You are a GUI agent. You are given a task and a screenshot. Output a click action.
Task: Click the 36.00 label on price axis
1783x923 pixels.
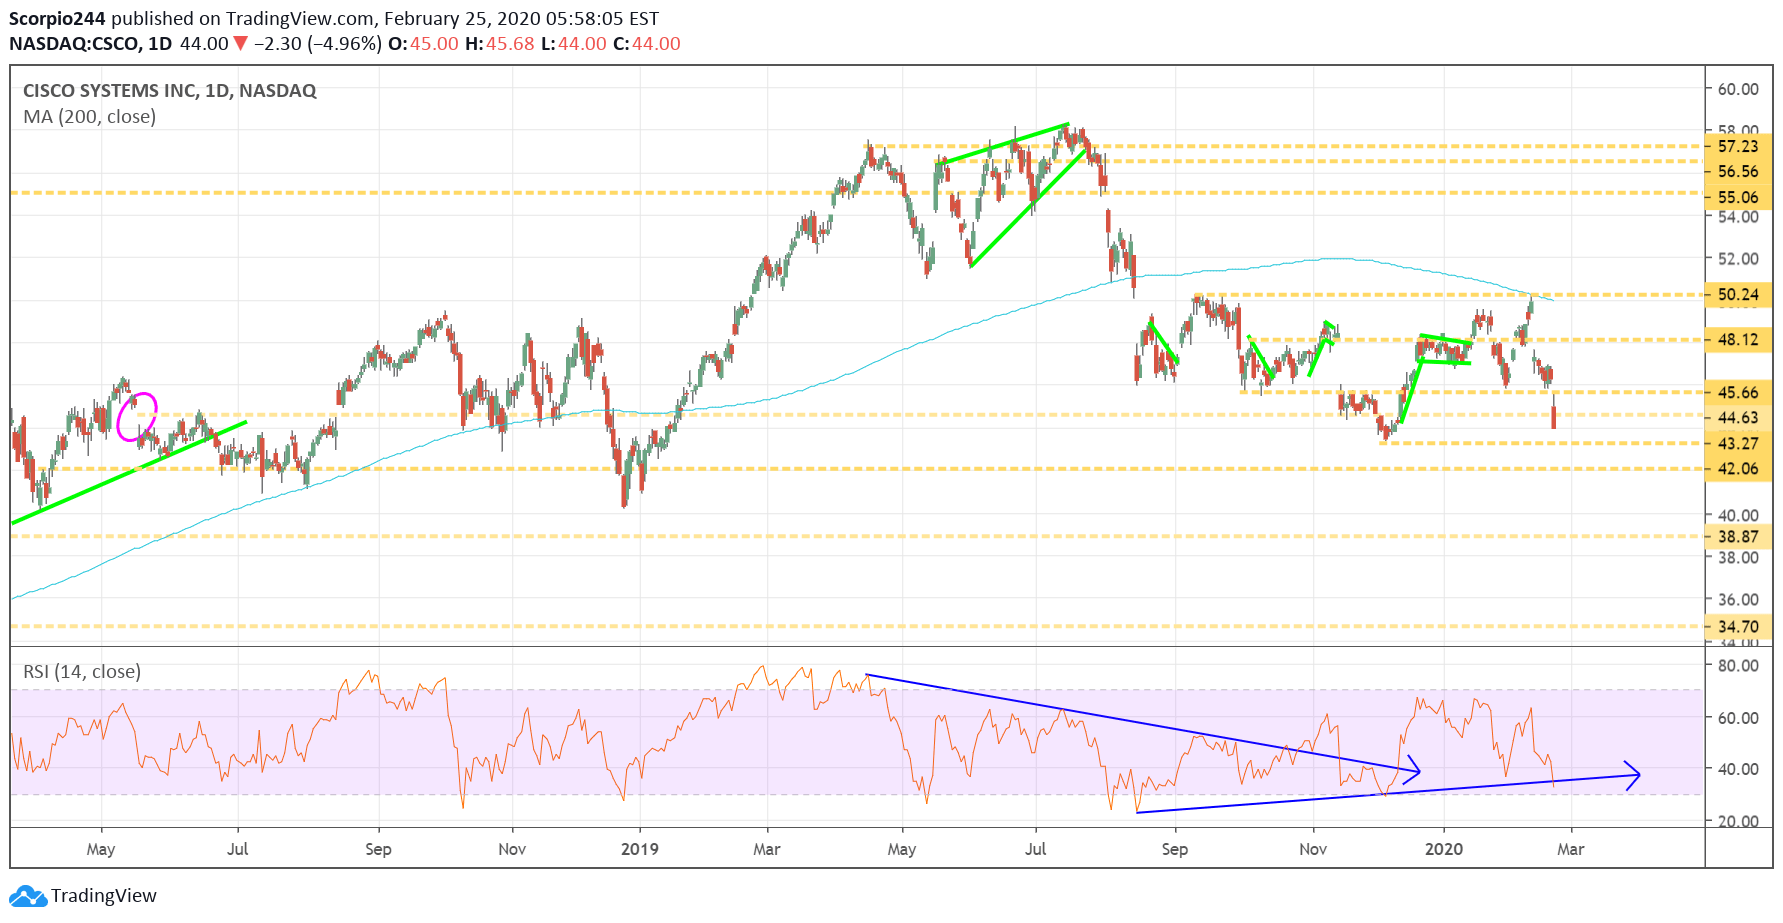[x=1738, y=600]
